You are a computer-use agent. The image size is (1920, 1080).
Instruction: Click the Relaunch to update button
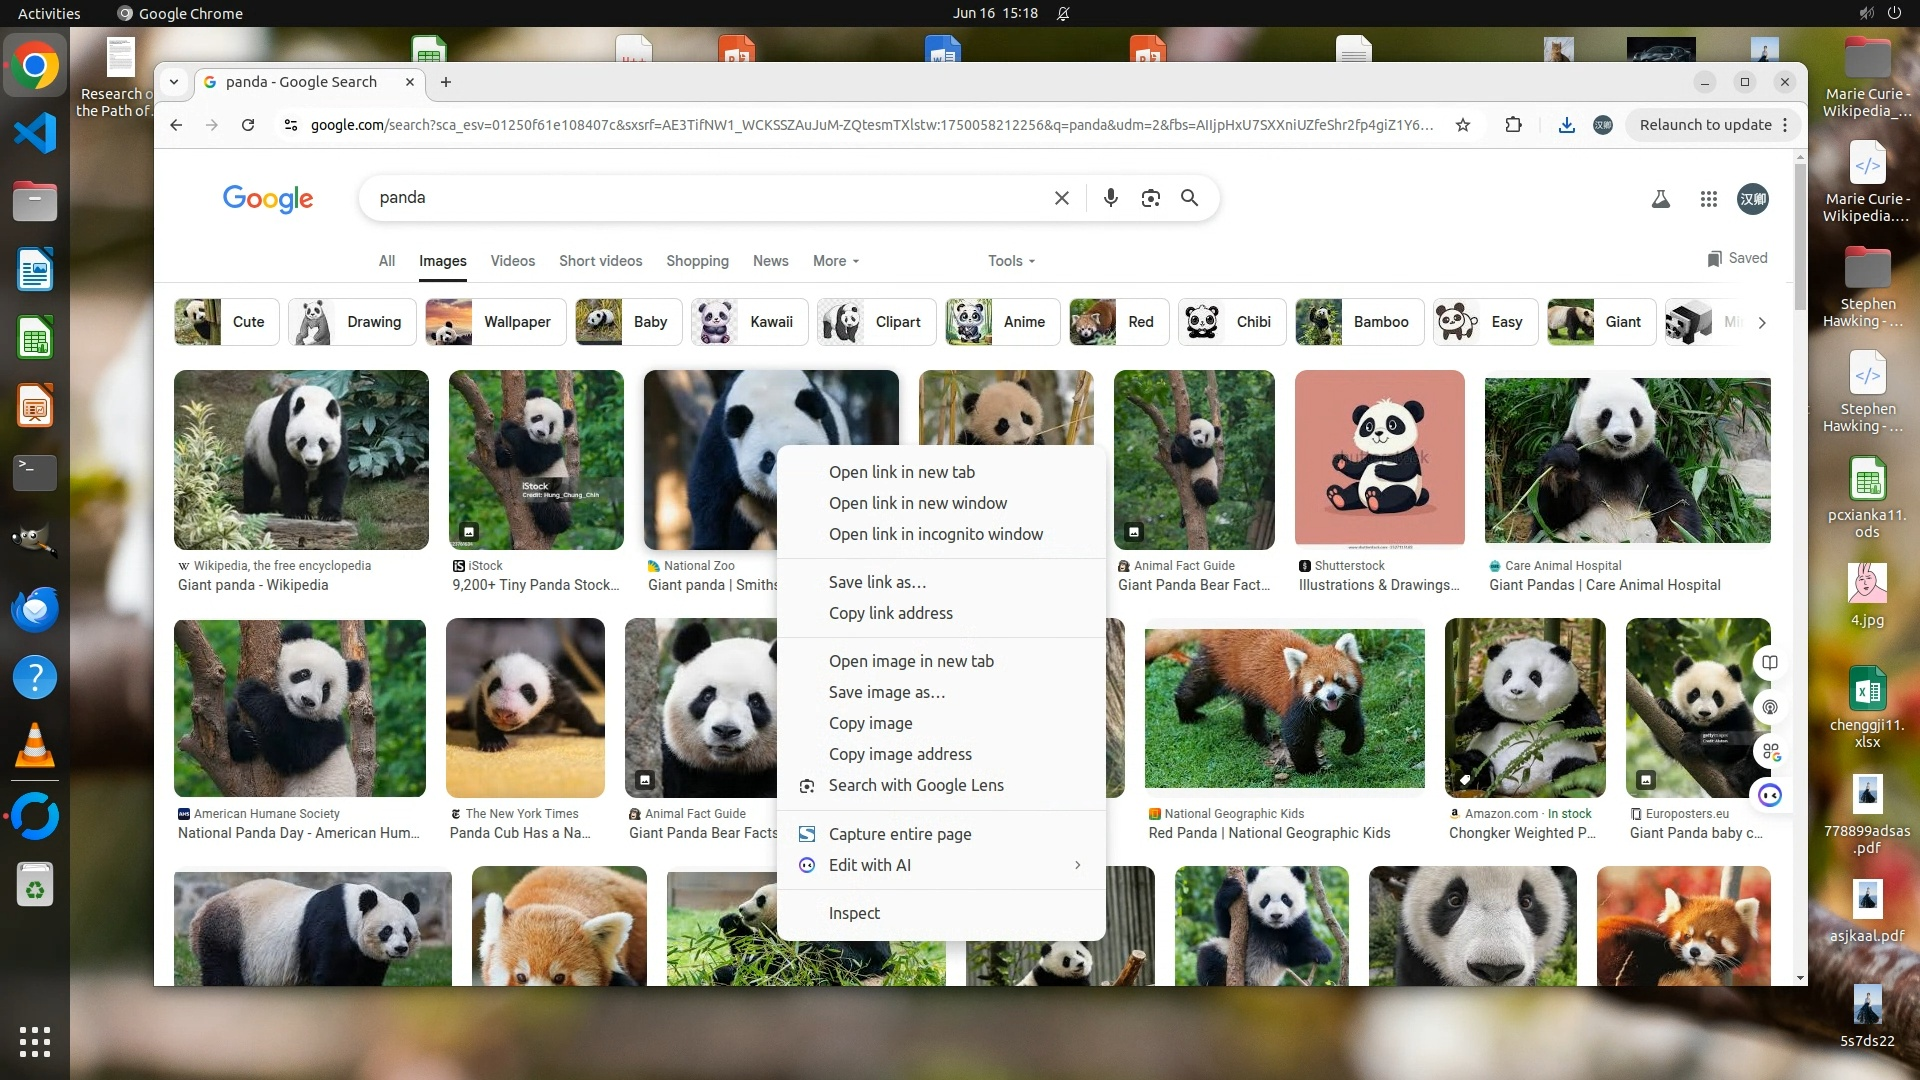[1705, 125]
